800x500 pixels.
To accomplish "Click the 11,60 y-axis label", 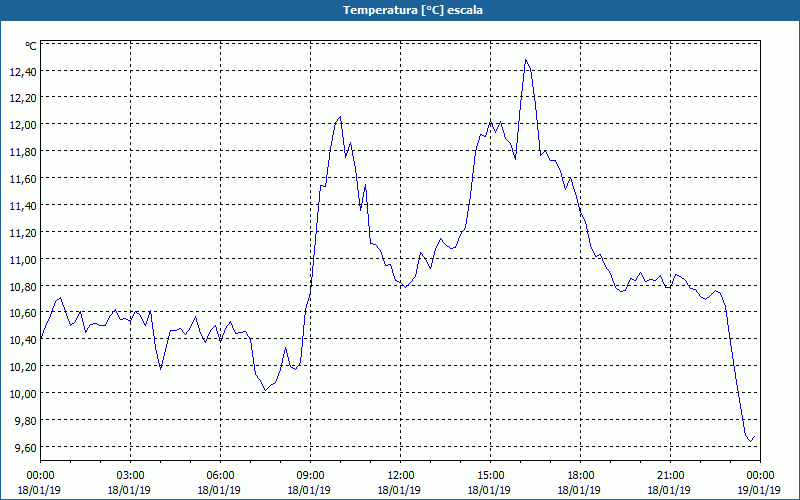I will tap(23, 179).
